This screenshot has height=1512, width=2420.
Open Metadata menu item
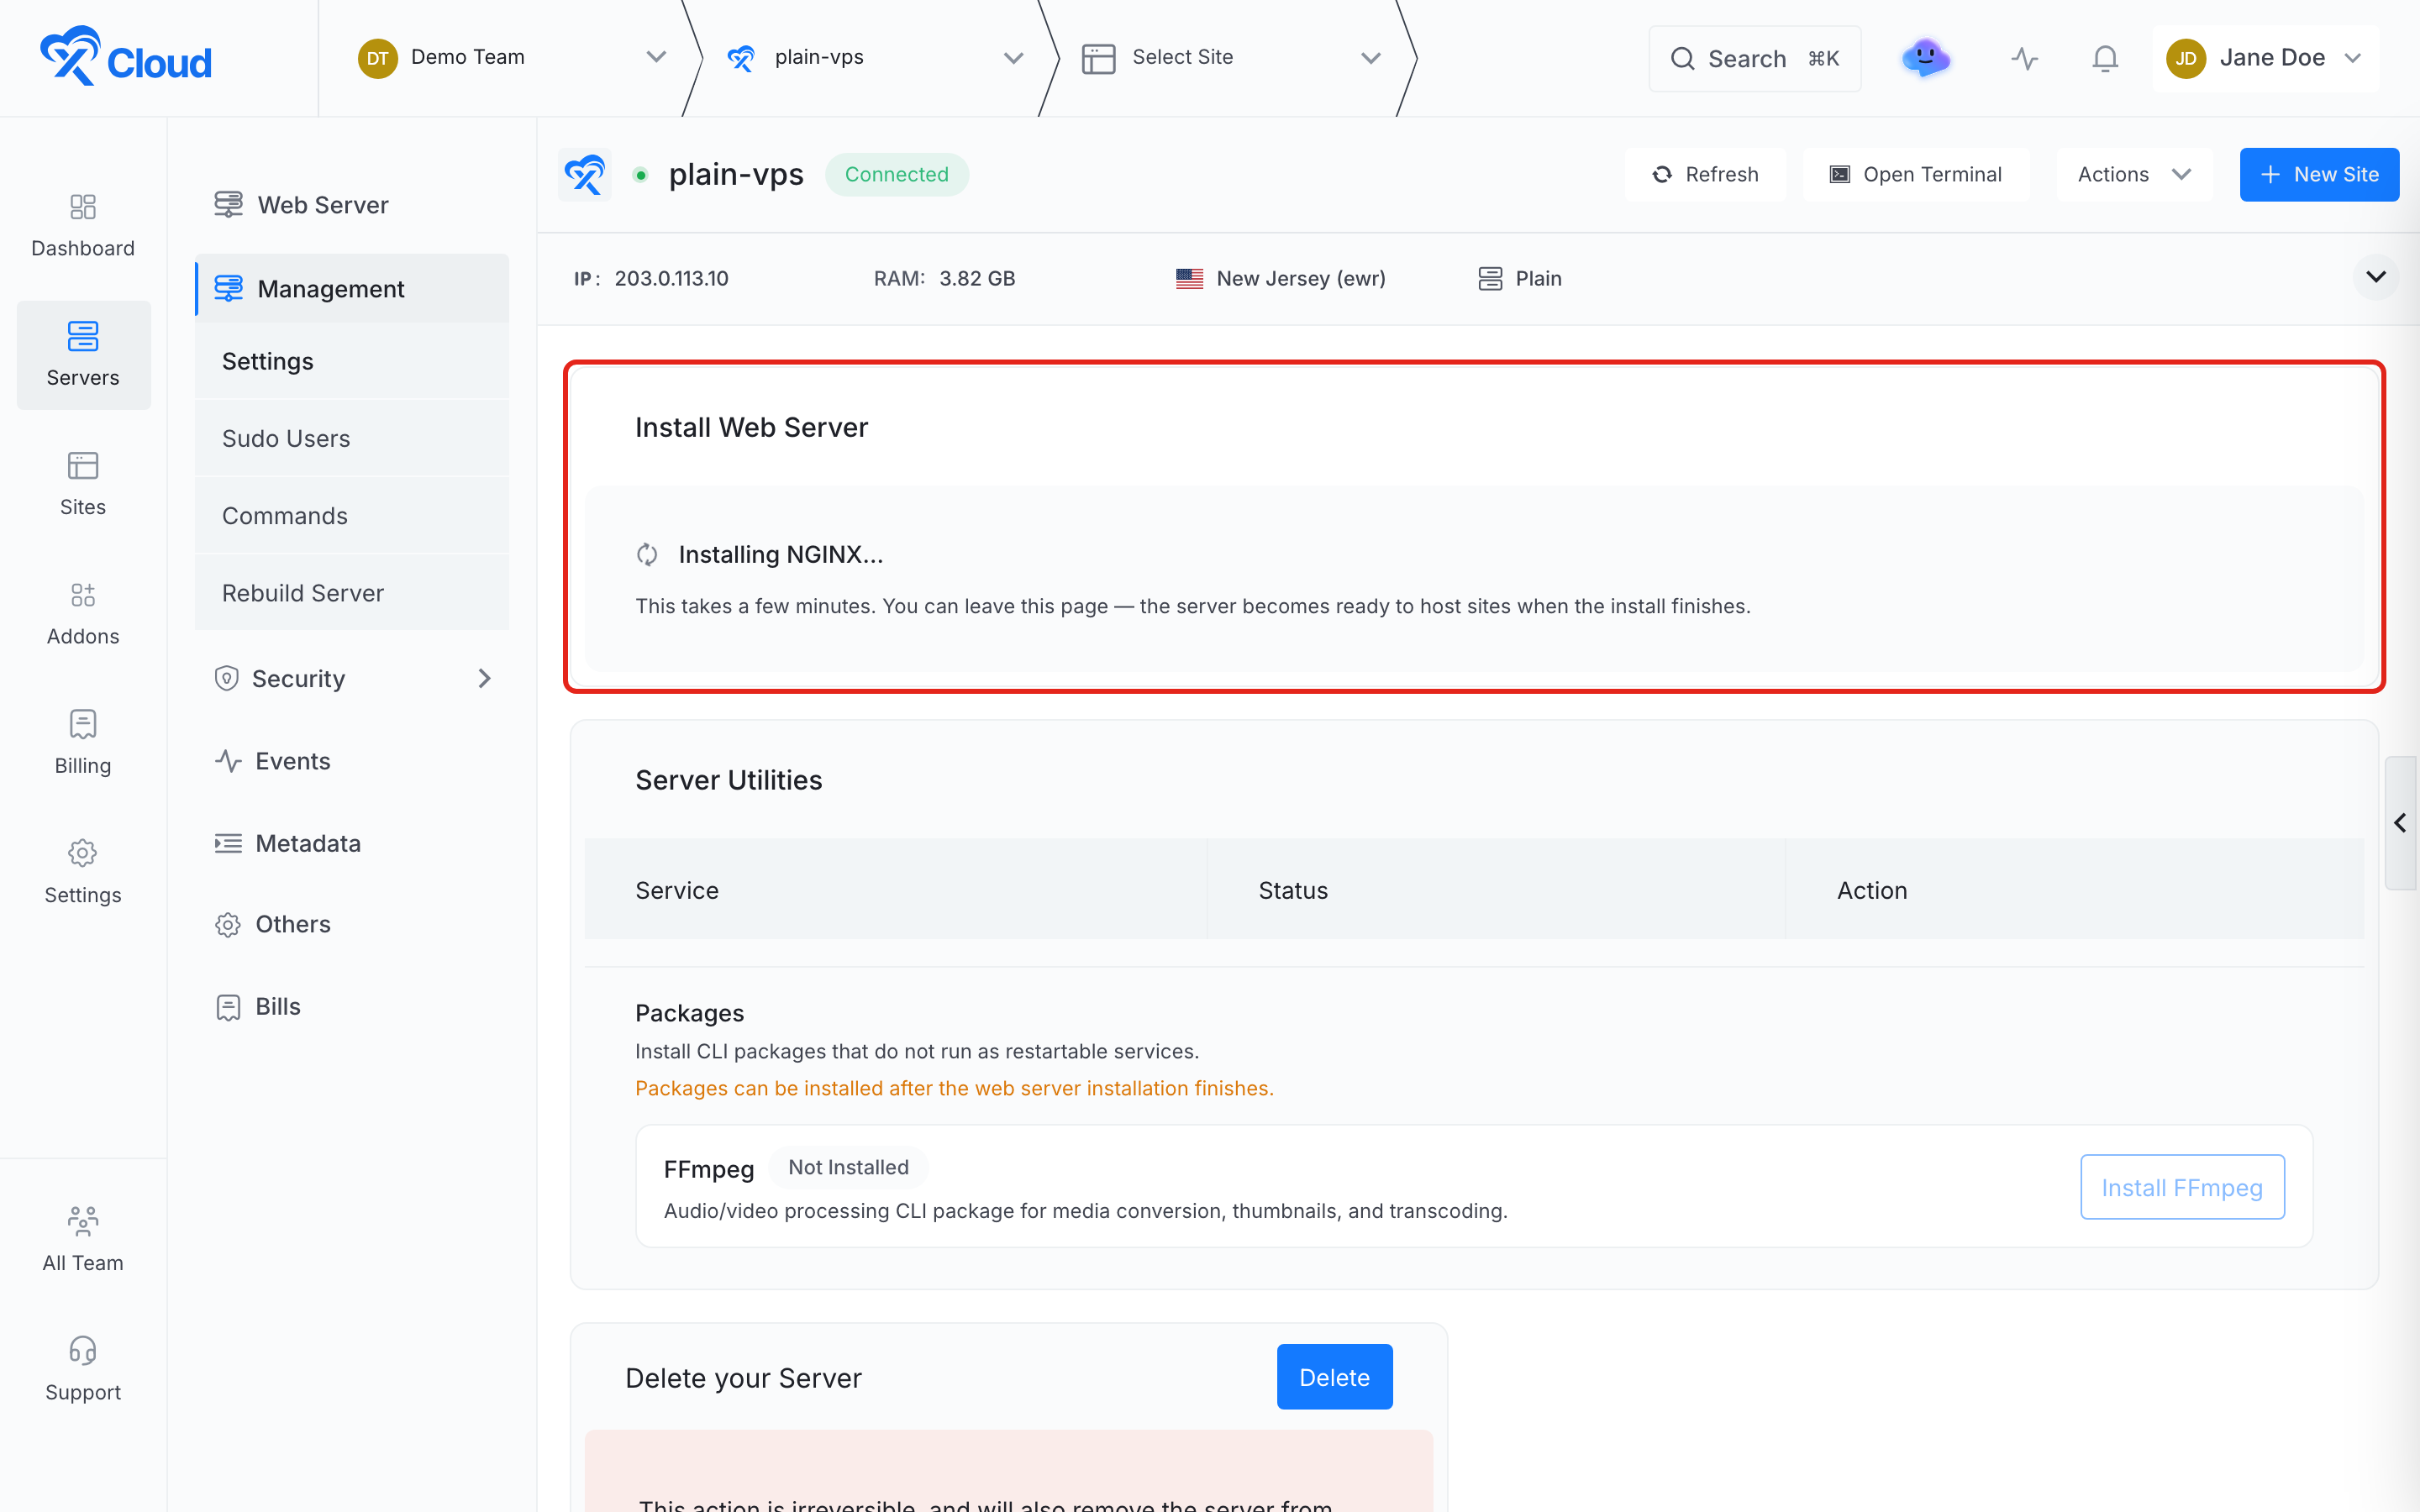click(x=353, y=843)
